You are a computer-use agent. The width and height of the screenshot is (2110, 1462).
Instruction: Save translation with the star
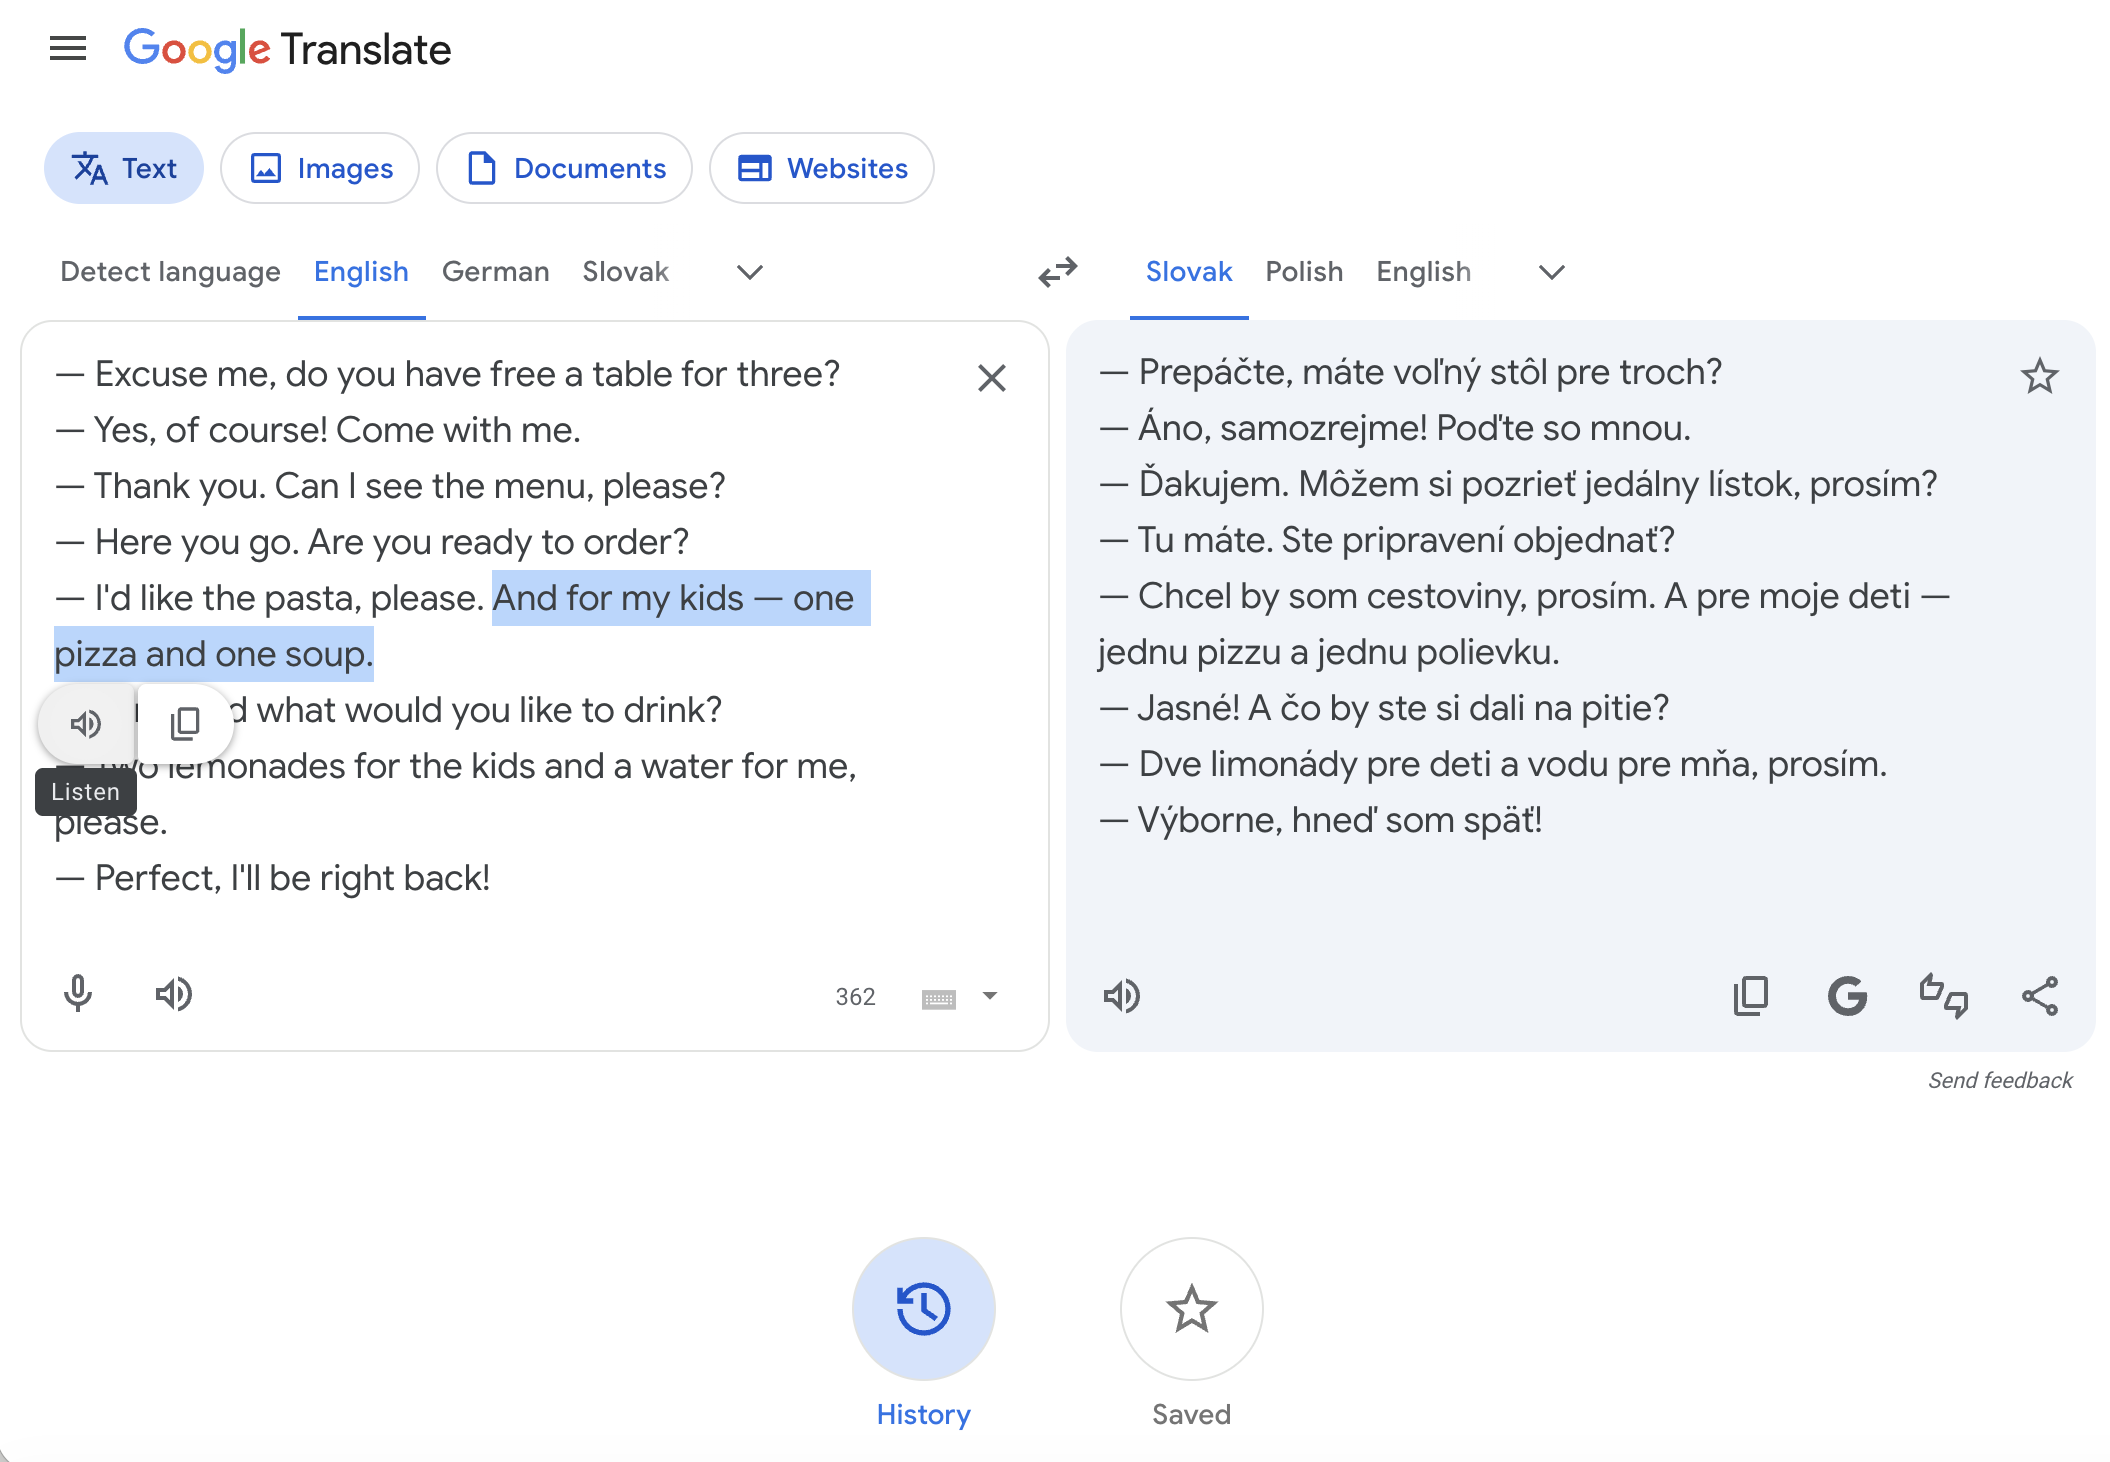tap(2039, 375)
